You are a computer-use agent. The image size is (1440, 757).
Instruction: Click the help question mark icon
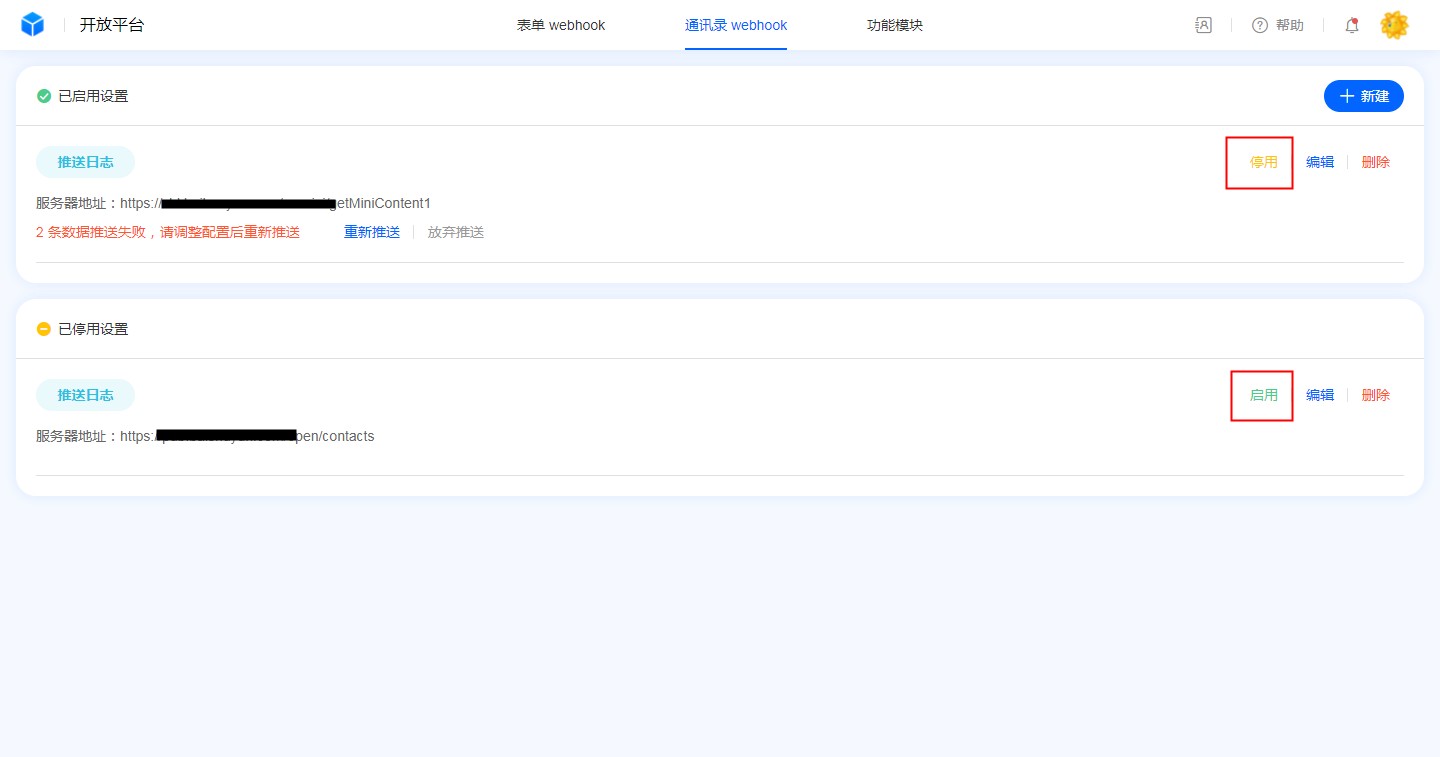tap(1260, 25)
